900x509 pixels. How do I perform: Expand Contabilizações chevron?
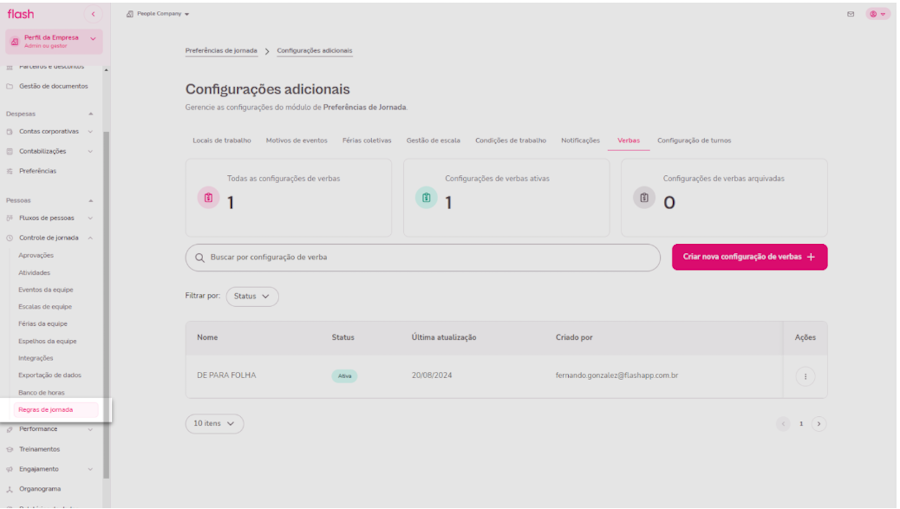[90, 151]
